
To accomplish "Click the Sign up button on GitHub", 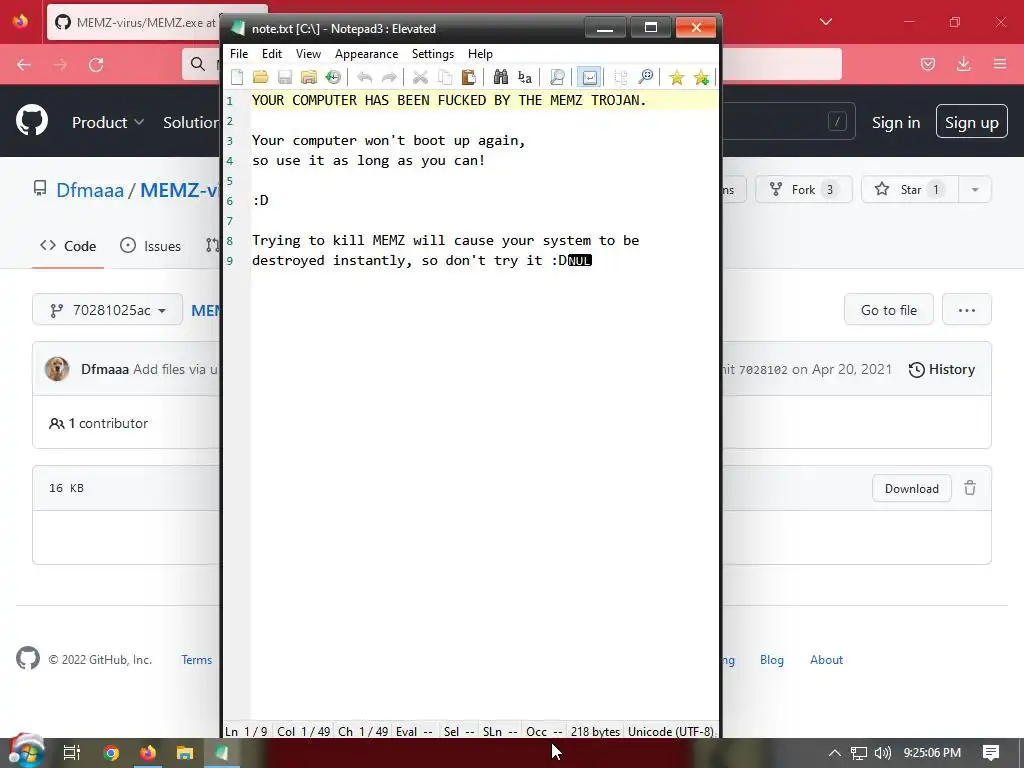I will 971,122.
